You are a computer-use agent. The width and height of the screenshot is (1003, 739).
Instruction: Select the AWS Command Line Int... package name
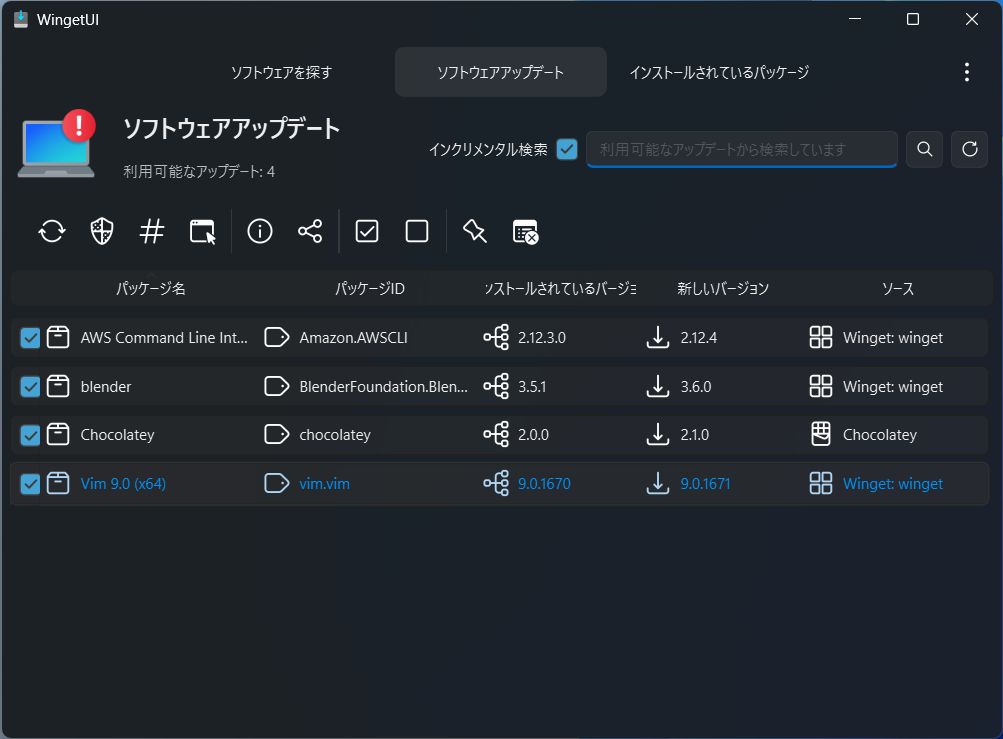(x=164, y=337)
